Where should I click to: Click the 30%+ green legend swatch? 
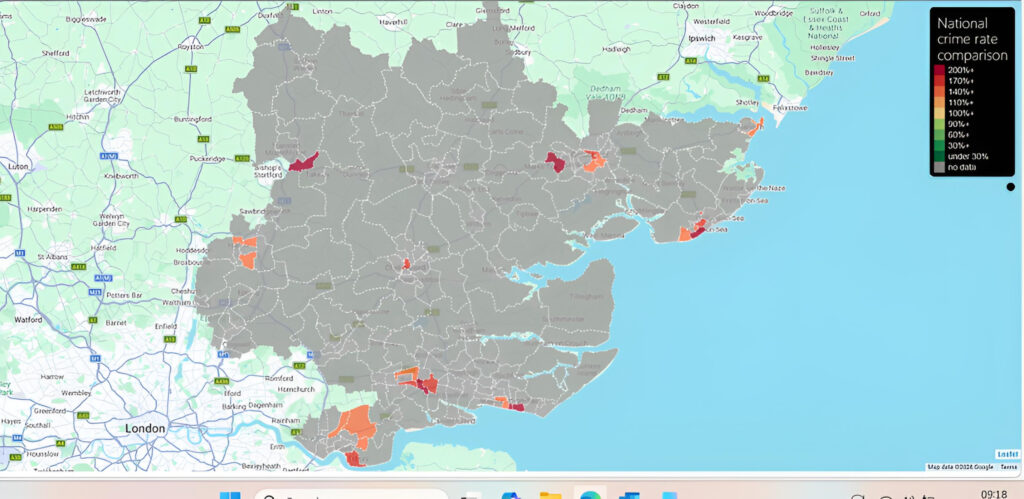(940, 145)
